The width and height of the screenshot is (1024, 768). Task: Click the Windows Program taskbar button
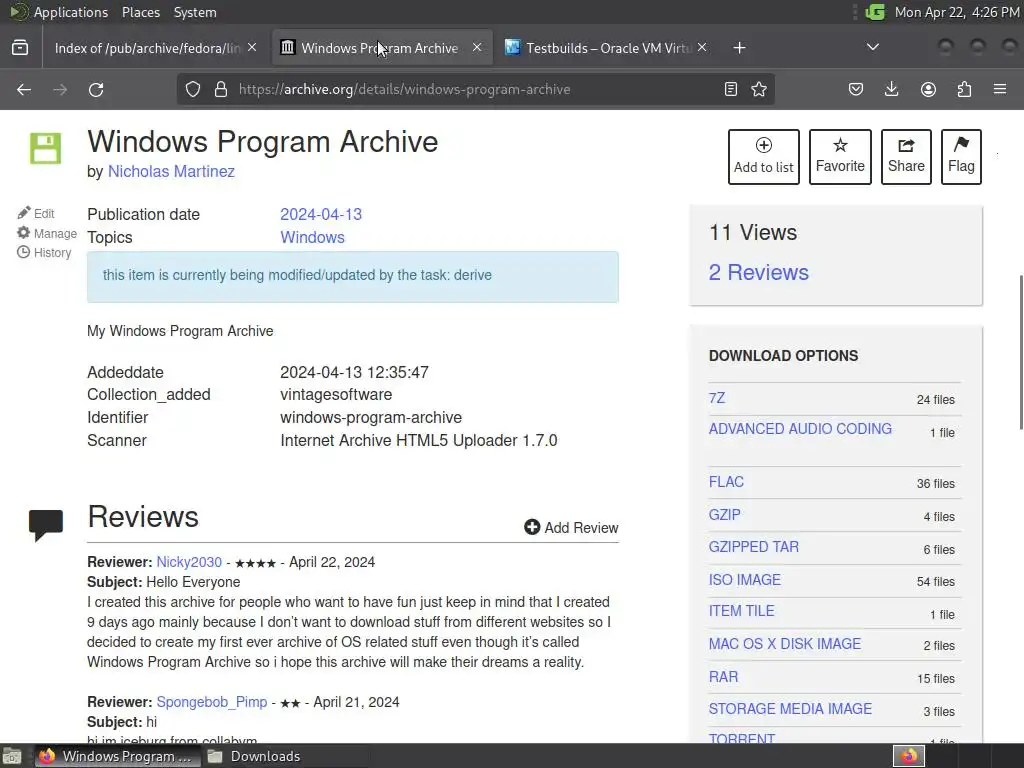point(117,756)
